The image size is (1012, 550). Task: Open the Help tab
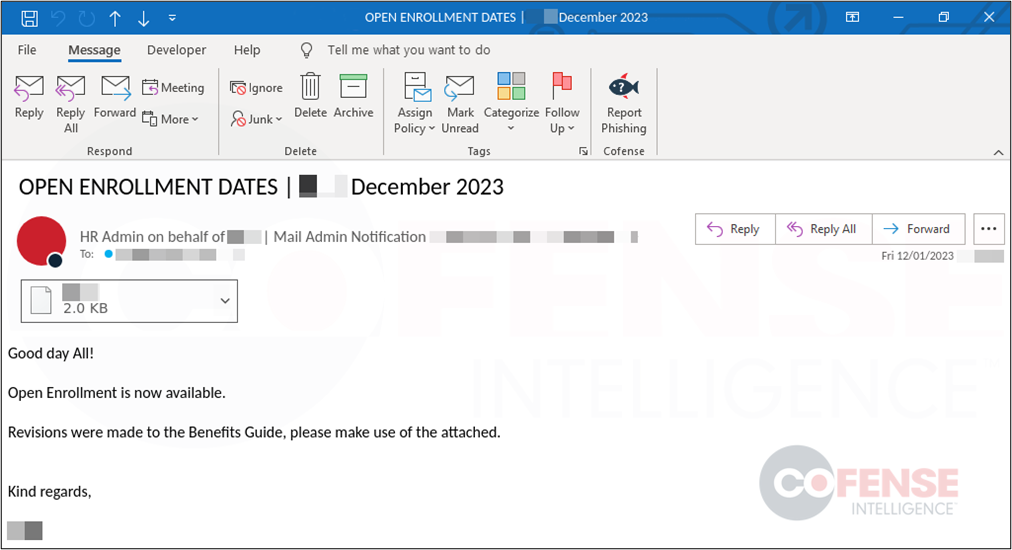[247, 50]
